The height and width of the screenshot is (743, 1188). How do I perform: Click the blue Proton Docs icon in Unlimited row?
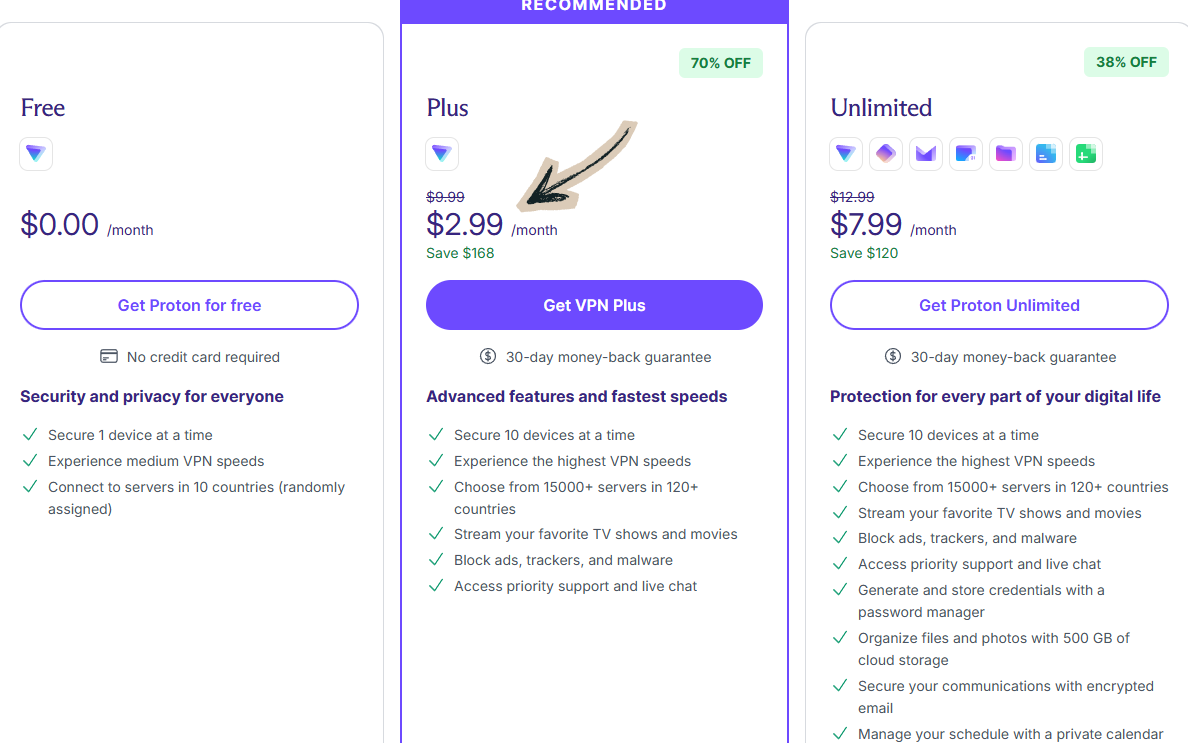click(1046, 154)
